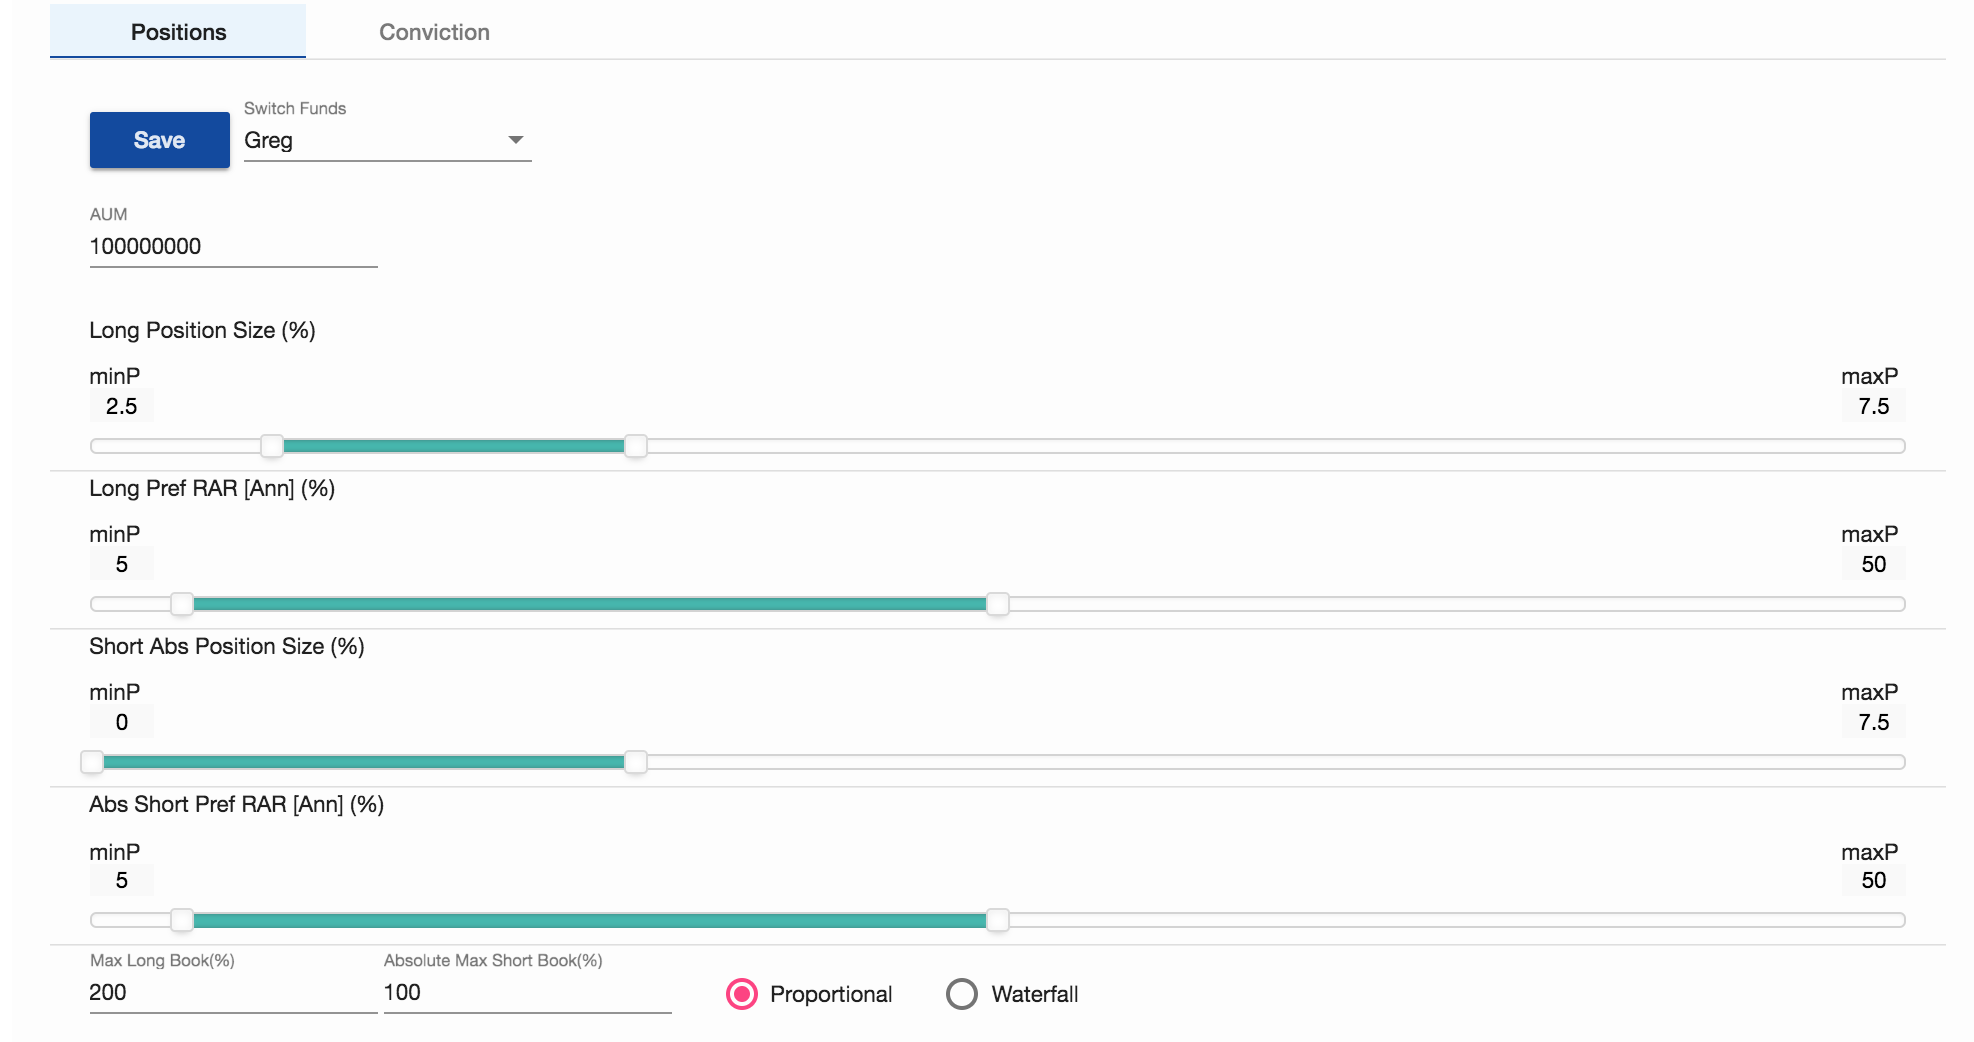Screen dimensions: 1974x1042
Task: Click Long Position Size minP value 2.5
Action: 122,406
